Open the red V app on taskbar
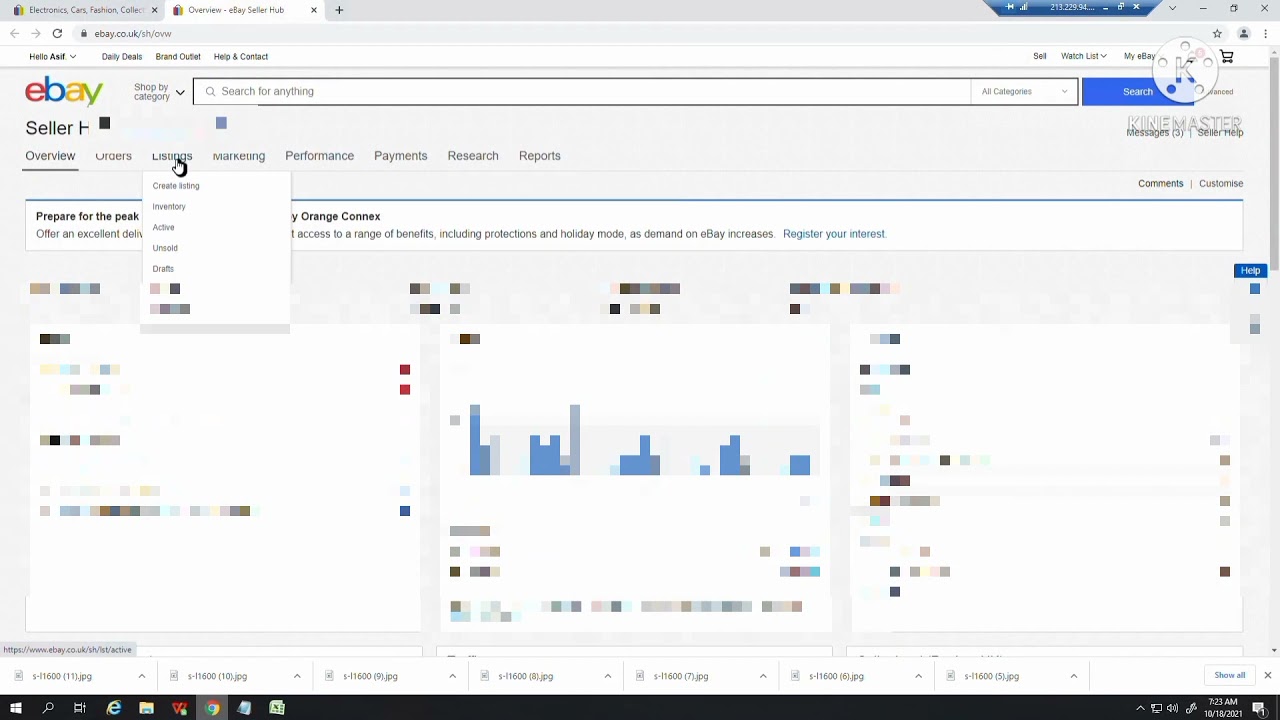Image resolution: width=1280 pixels, height=720 pixels. [179, 708]
